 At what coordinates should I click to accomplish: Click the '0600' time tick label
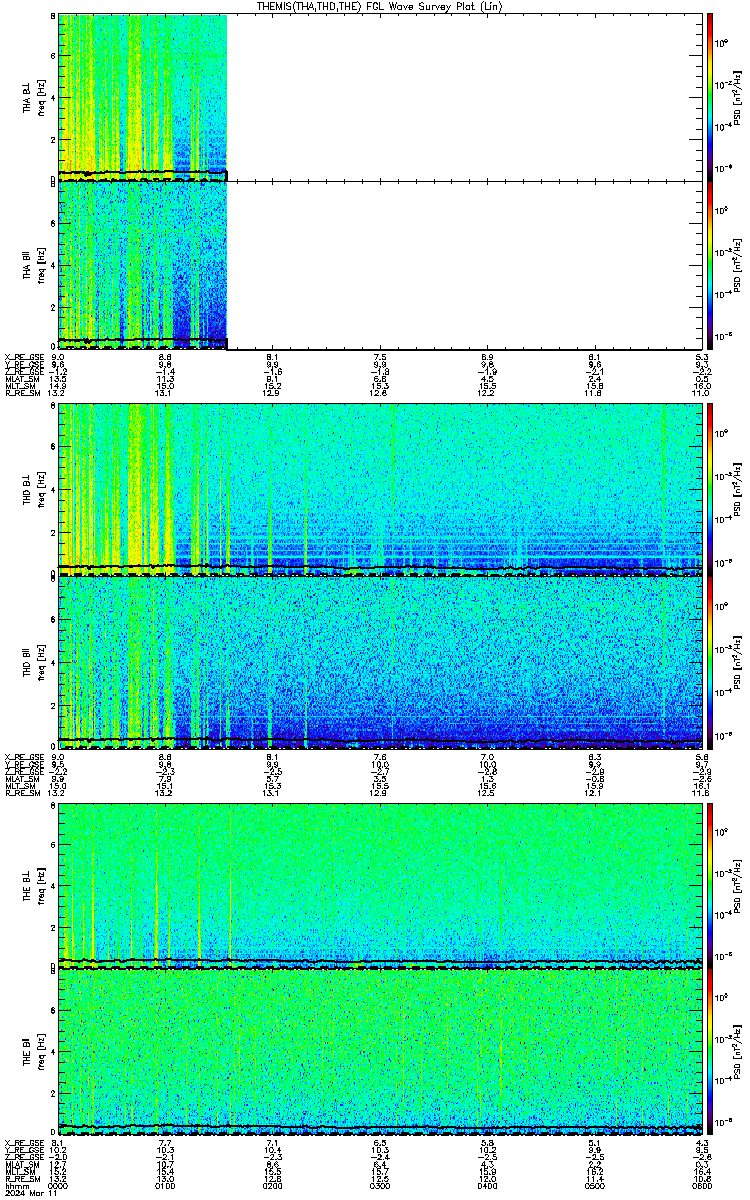click(x=701, y=1185)
